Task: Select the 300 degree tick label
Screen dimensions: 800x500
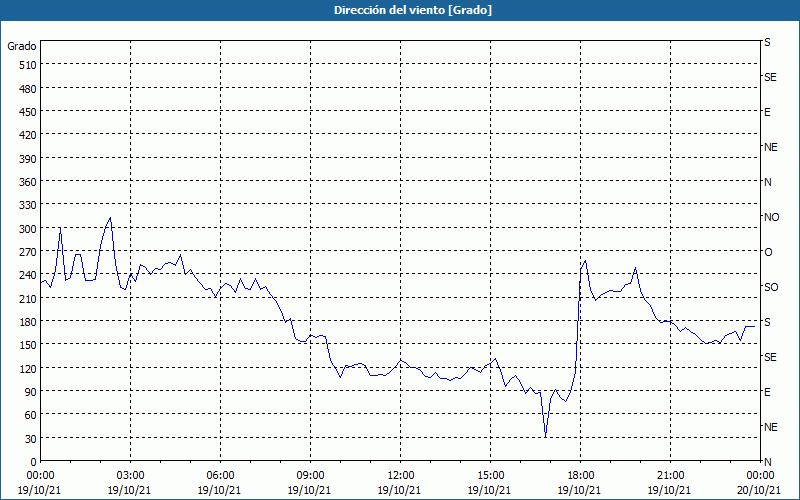Action: (x=29, y=229)
